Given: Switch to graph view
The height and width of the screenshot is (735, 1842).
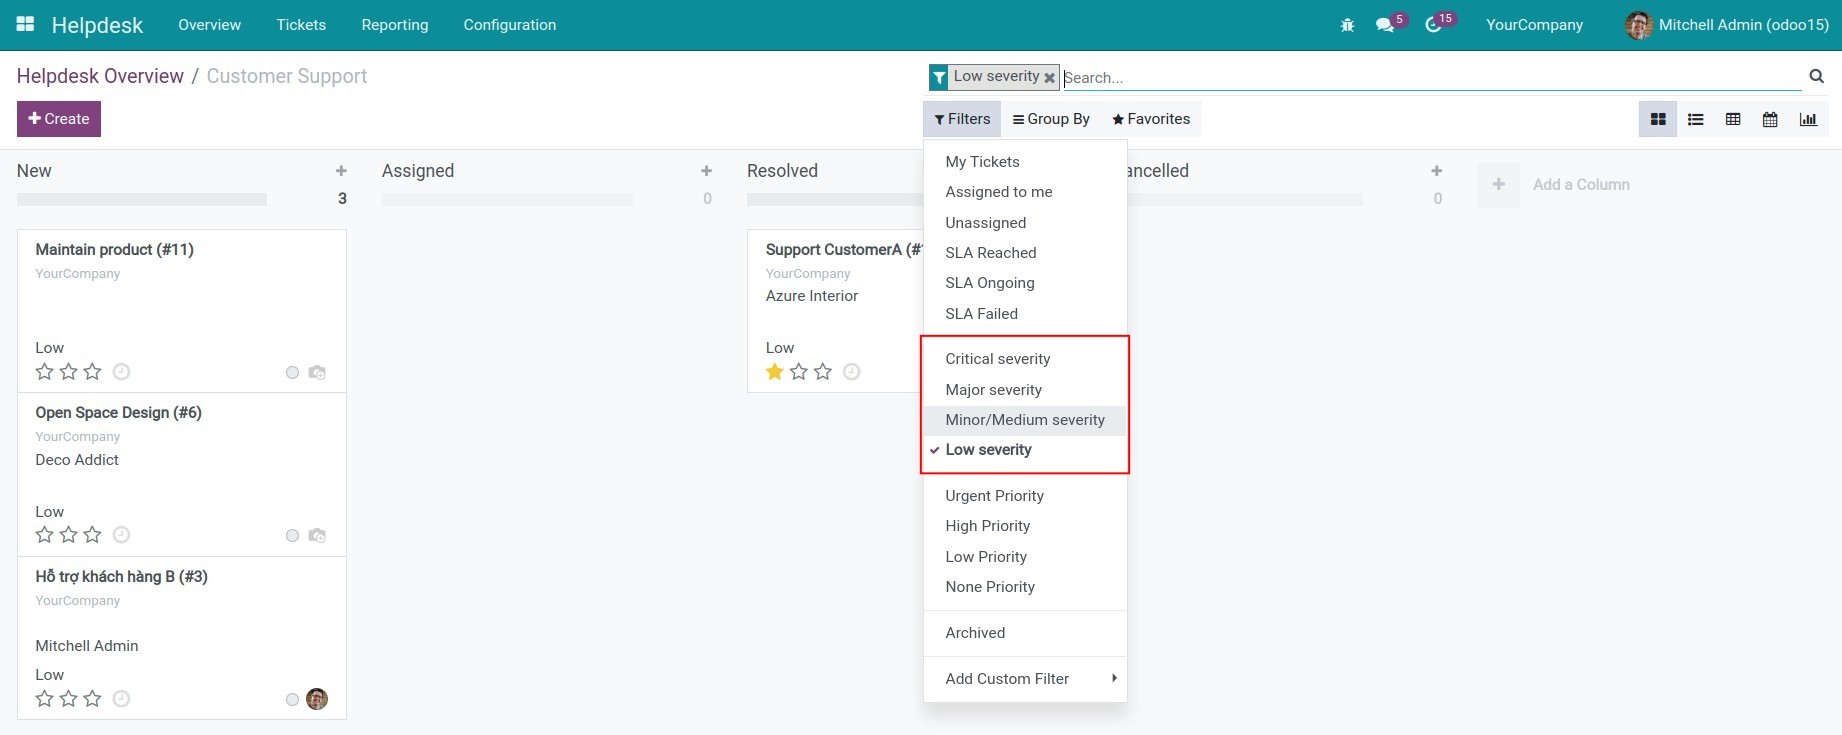Looking at the screenshot, I should pyautogui.click(x=1808, y=119).
